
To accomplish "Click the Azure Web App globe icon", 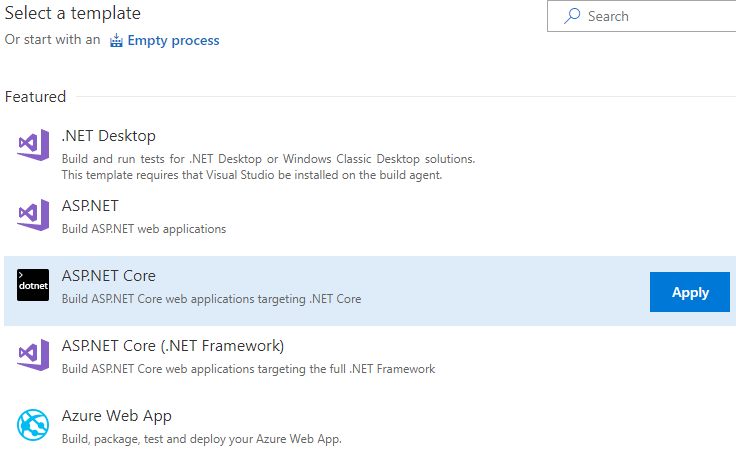I will (x=33, y=425).
